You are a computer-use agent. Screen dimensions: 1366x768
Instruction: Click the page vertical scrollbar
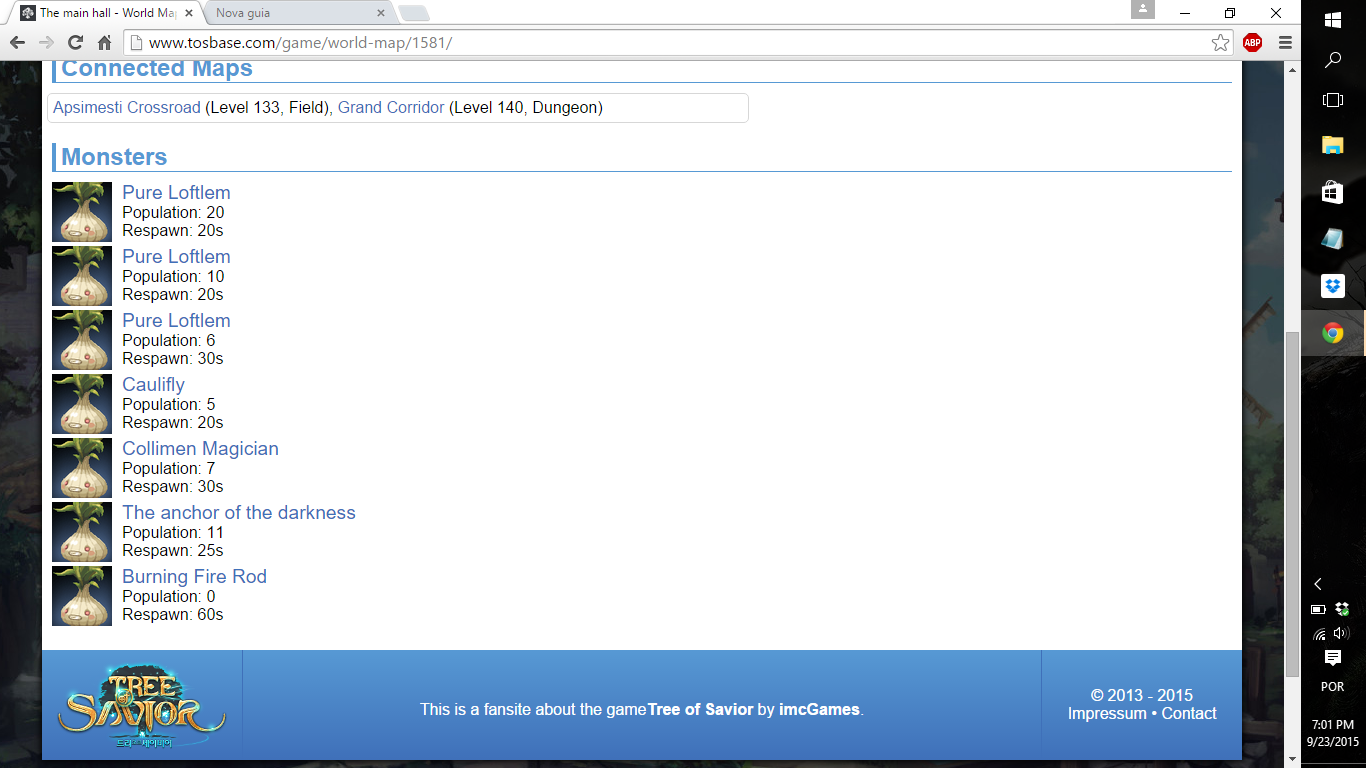[1291, 500]
